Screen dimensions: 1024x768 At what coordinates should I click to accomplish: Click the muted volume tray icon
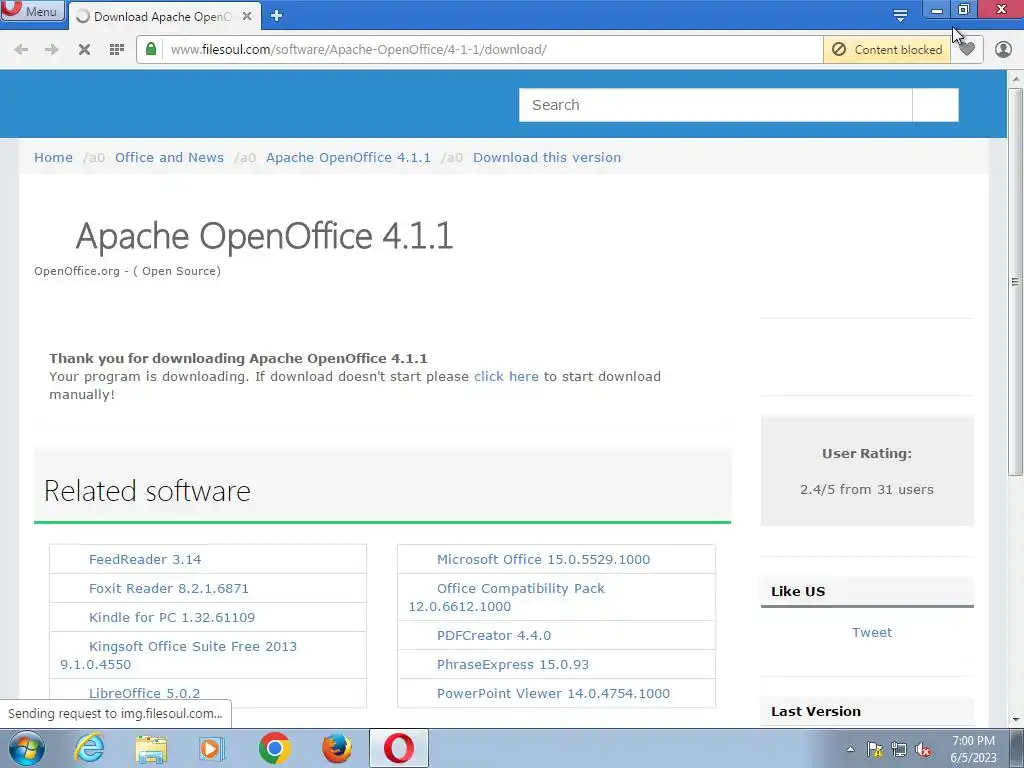coord(923,749)
